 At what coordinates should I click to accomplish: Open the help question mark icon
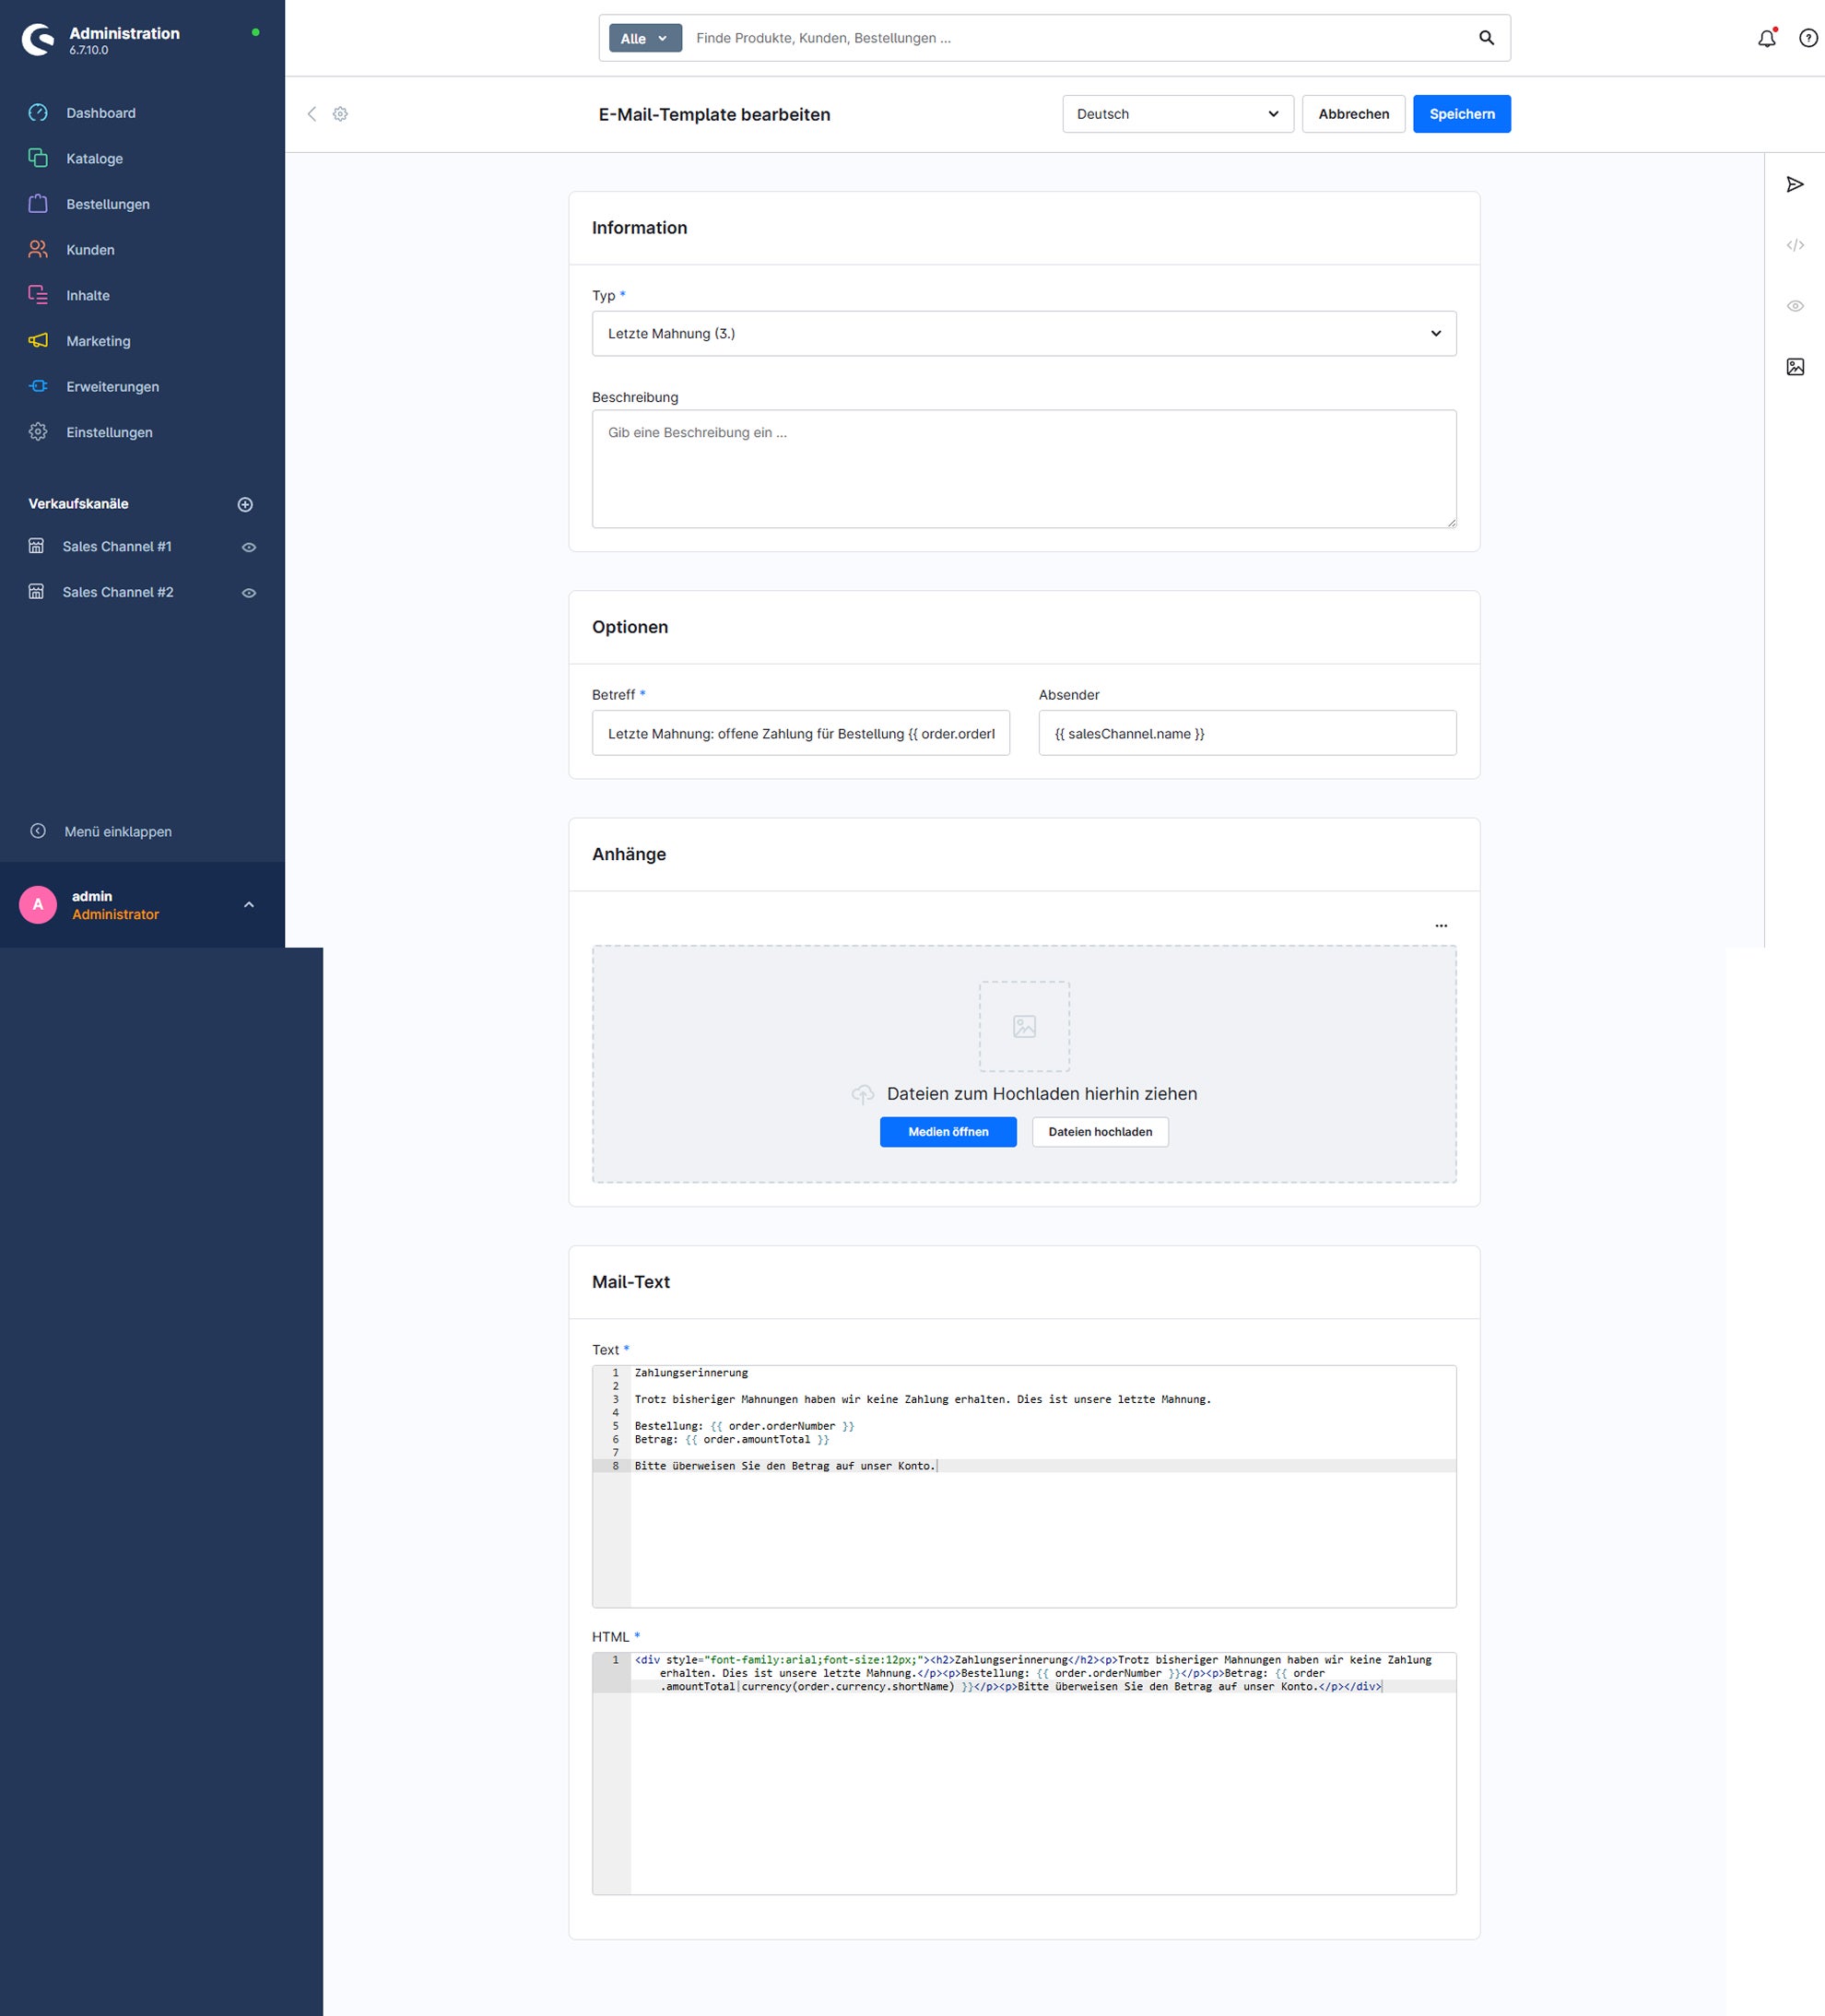1808,38
